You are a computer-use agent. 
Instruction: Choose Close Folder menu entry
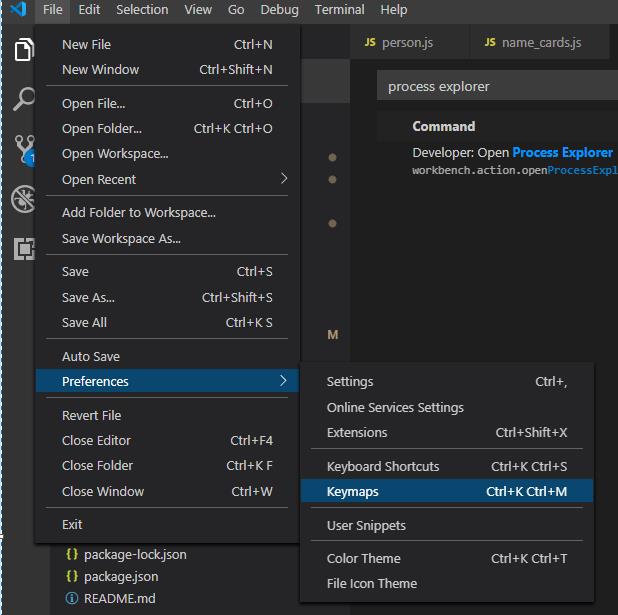click(x=167, y=466)
